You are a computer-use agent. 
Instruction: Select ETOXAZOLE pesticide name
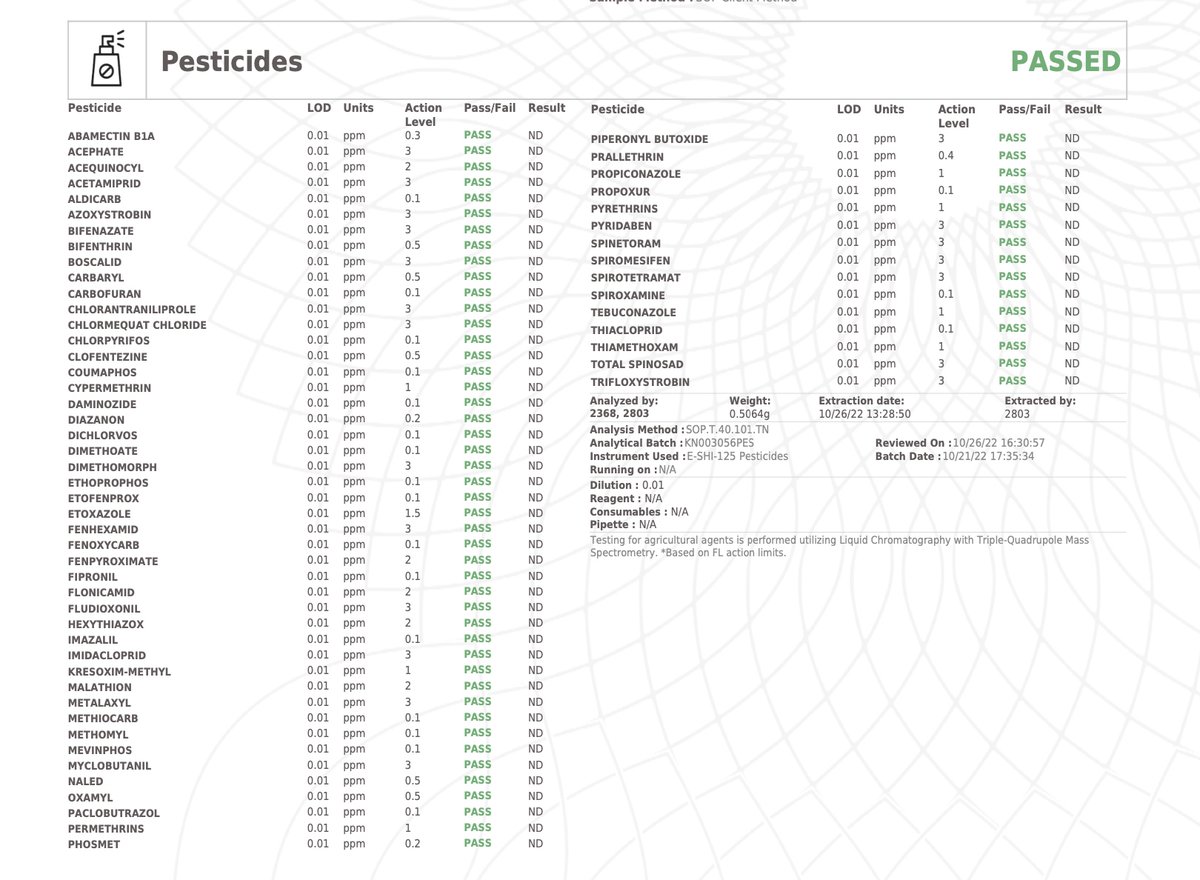click(x=101, y=514)
